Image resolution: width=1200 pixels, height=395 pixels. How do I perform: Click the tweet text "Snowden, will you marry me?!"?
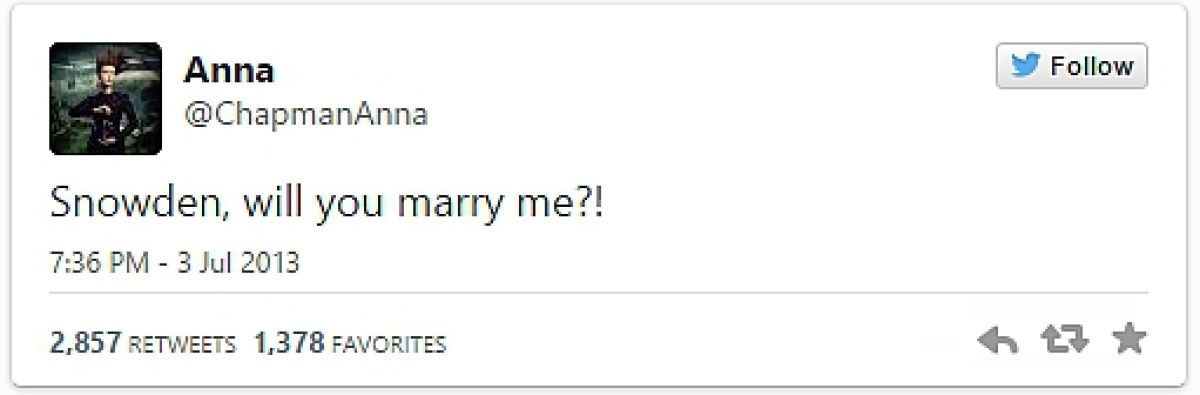click(x=327, y=207)
